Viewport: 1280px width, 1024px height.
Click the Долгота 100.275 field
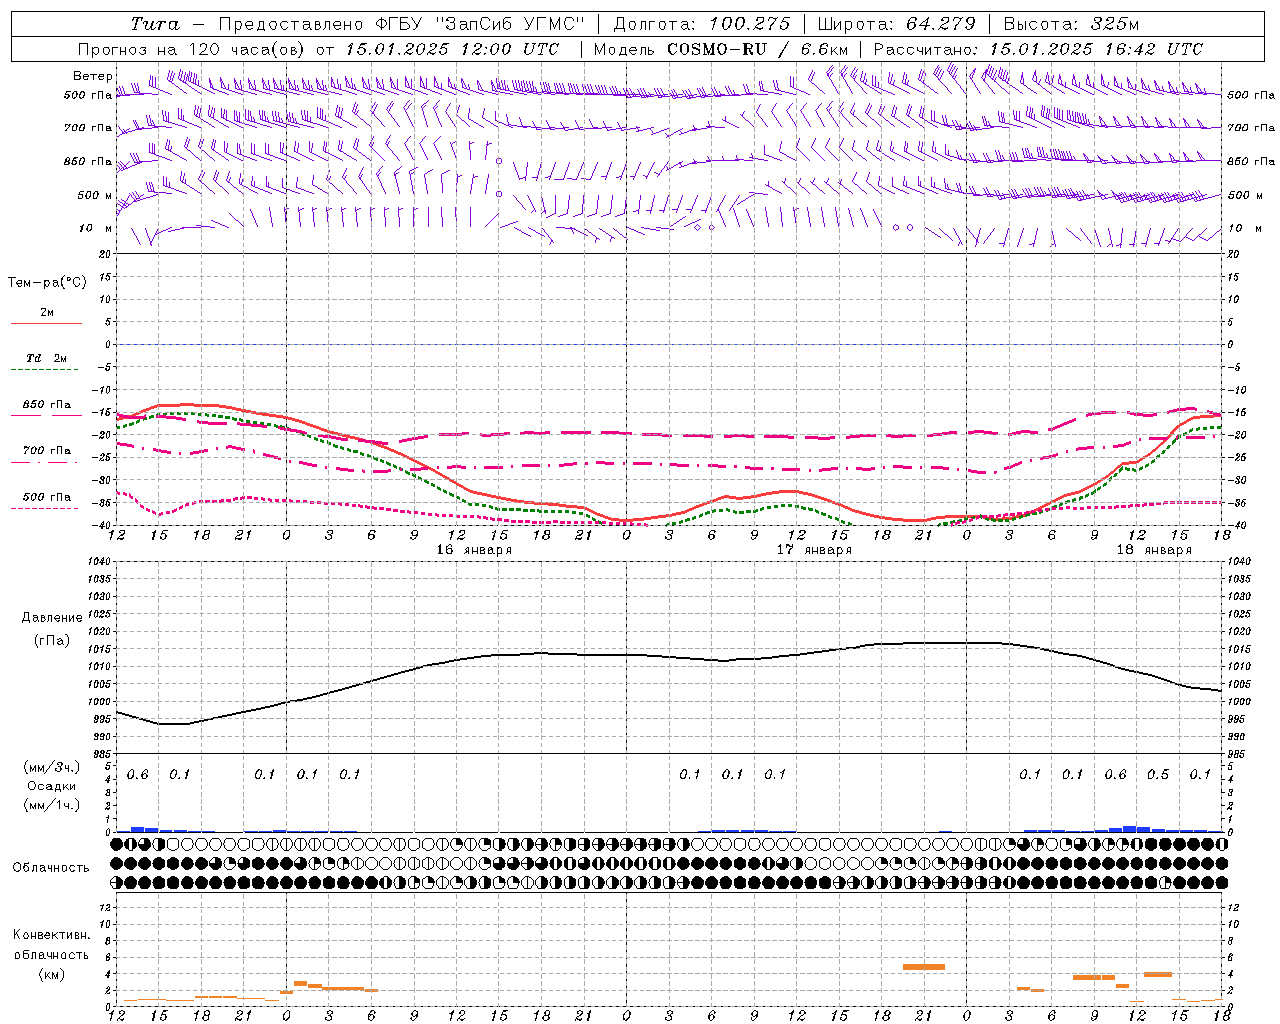coord(701,24)
